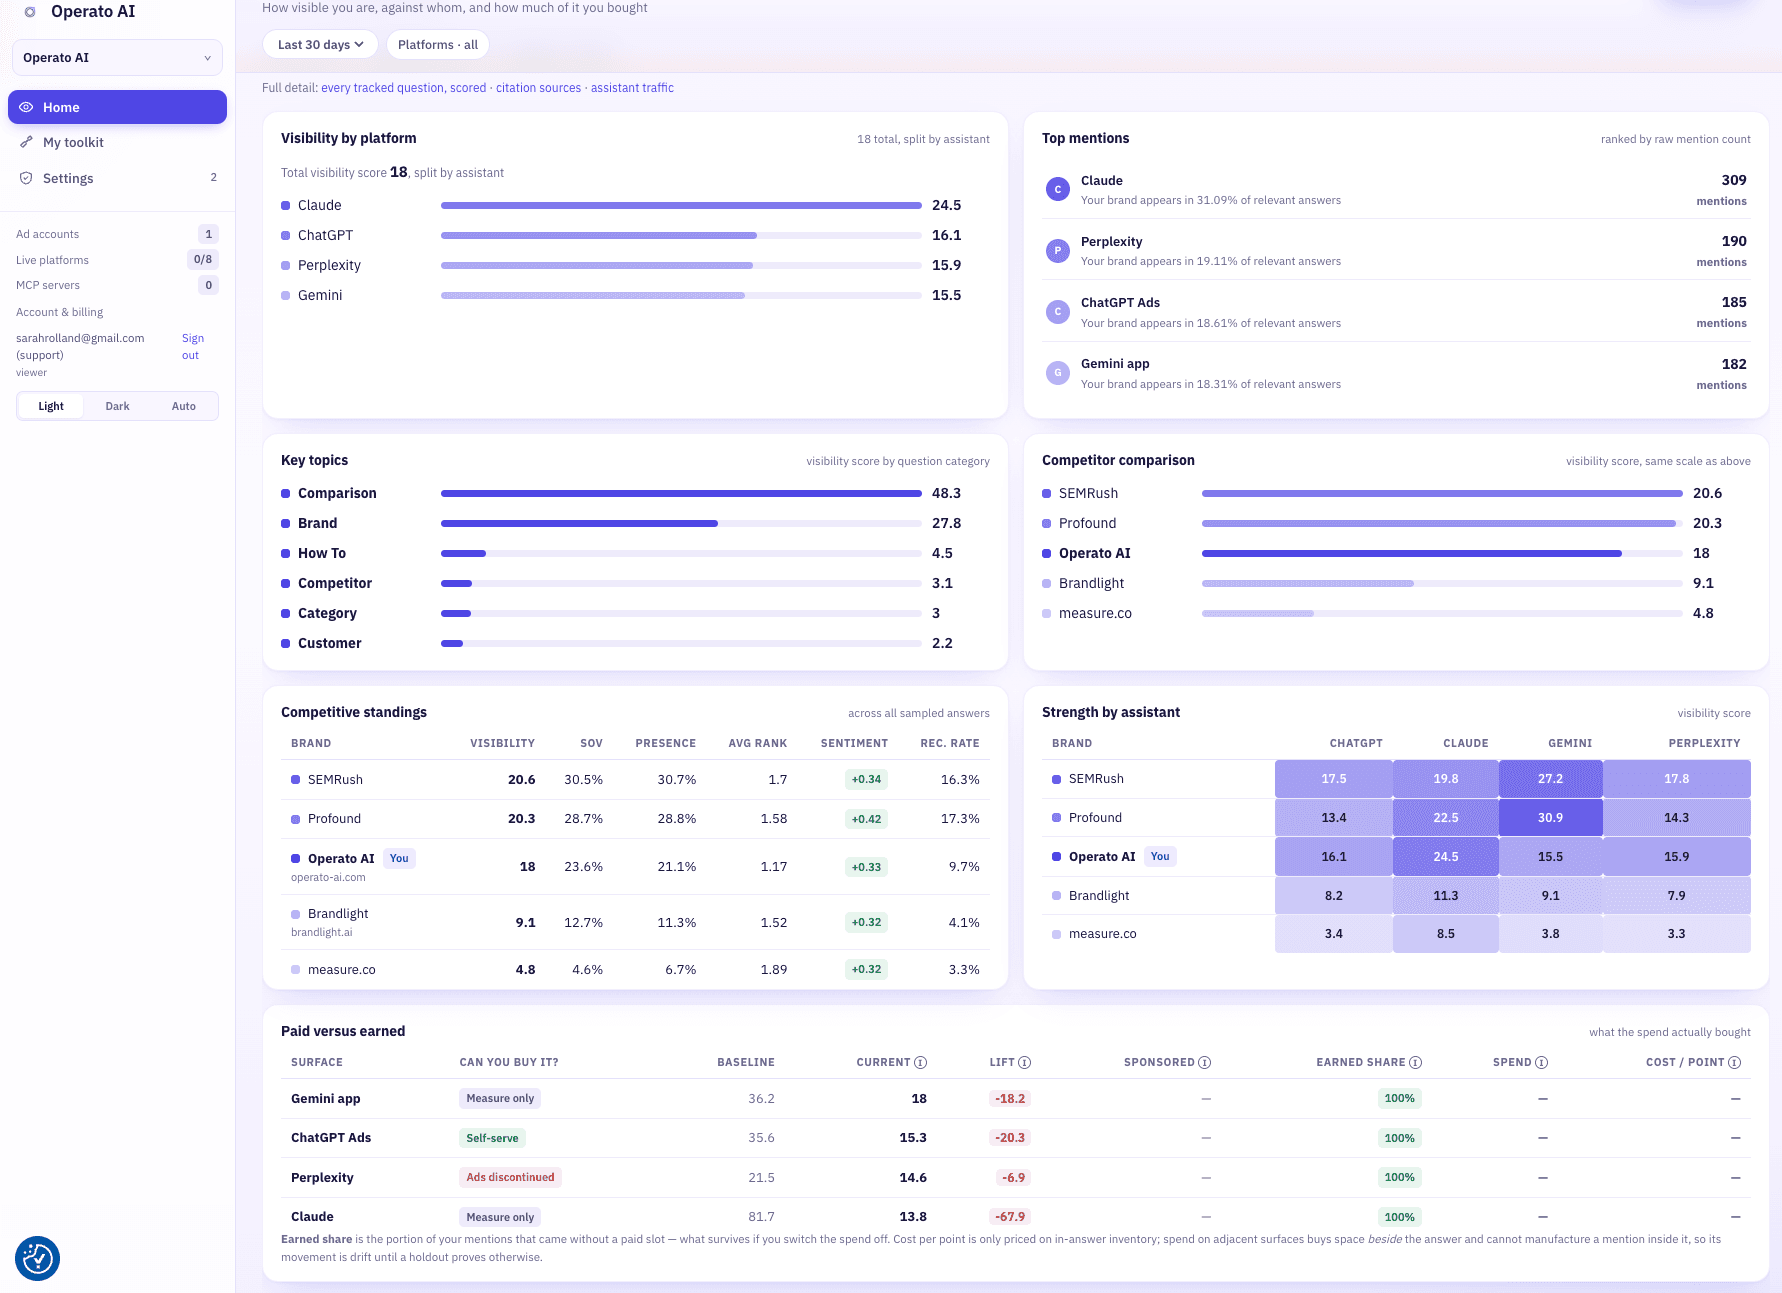Open My toolkit in the sidebar
Screen dimensions: 1782x1293
click(x=117, y=142)
